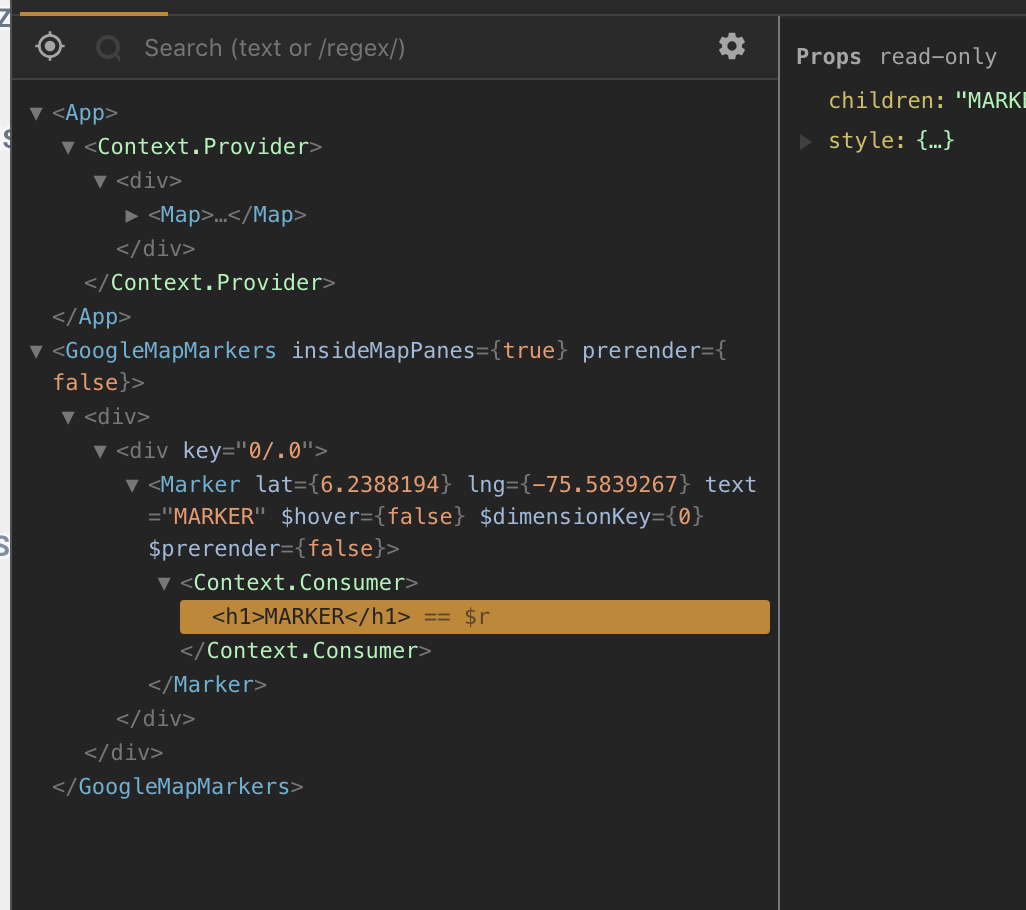
Task: Collapse the Context.Consumer disclosure triangle
Action: click(164, 582)
